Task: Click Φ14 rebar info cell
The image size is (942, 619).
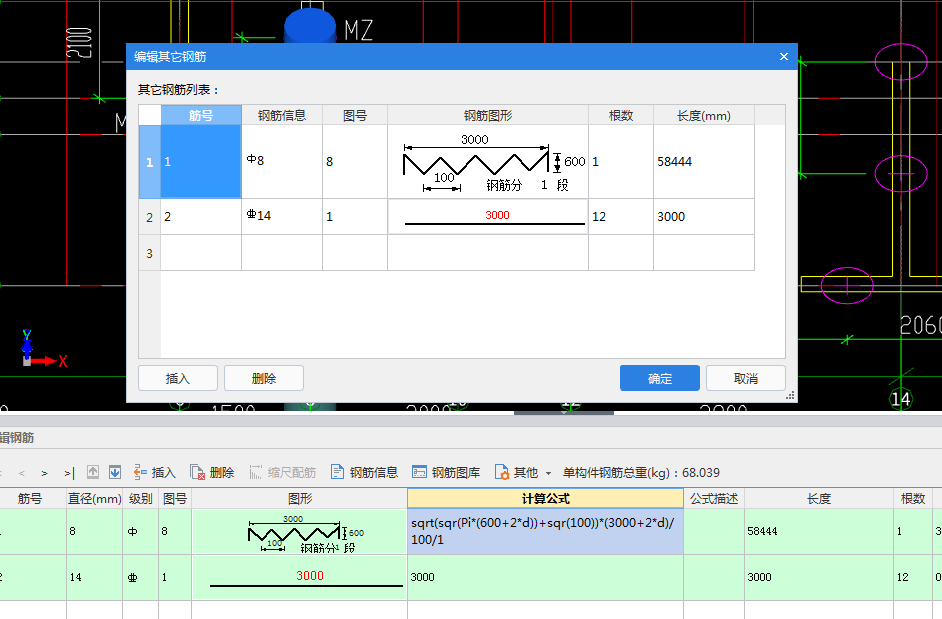Action: pyautogui.click(x=282, y=217)
